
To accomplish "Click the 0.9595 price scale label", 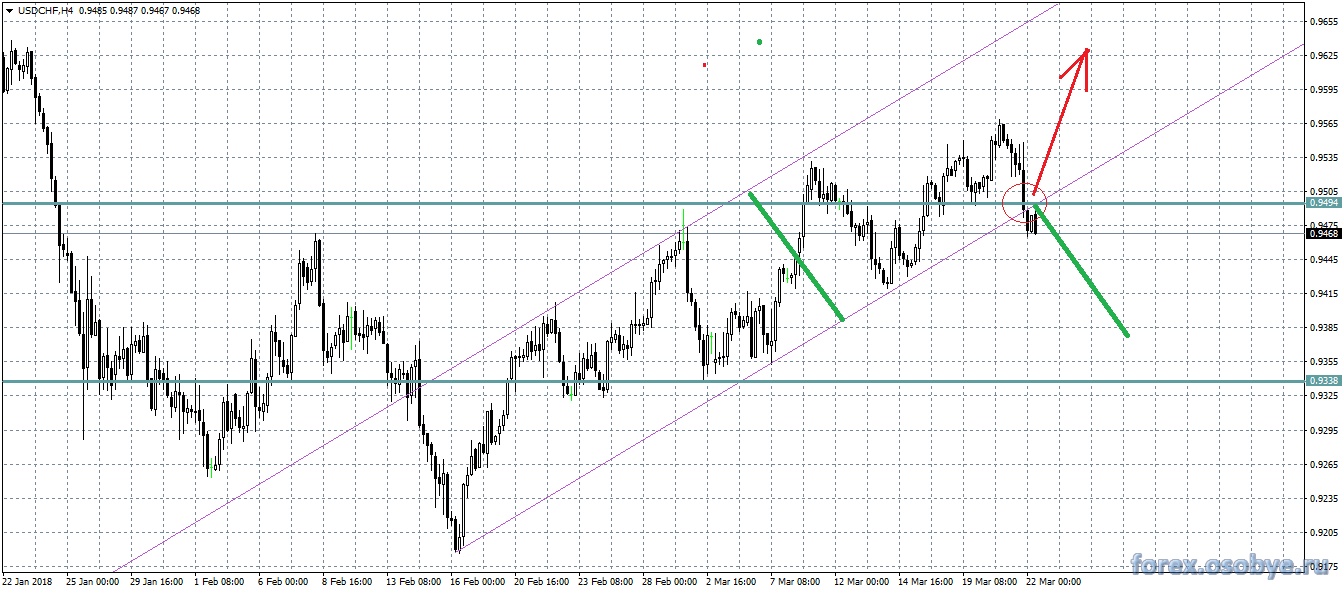I will (x=1323, y=89).
